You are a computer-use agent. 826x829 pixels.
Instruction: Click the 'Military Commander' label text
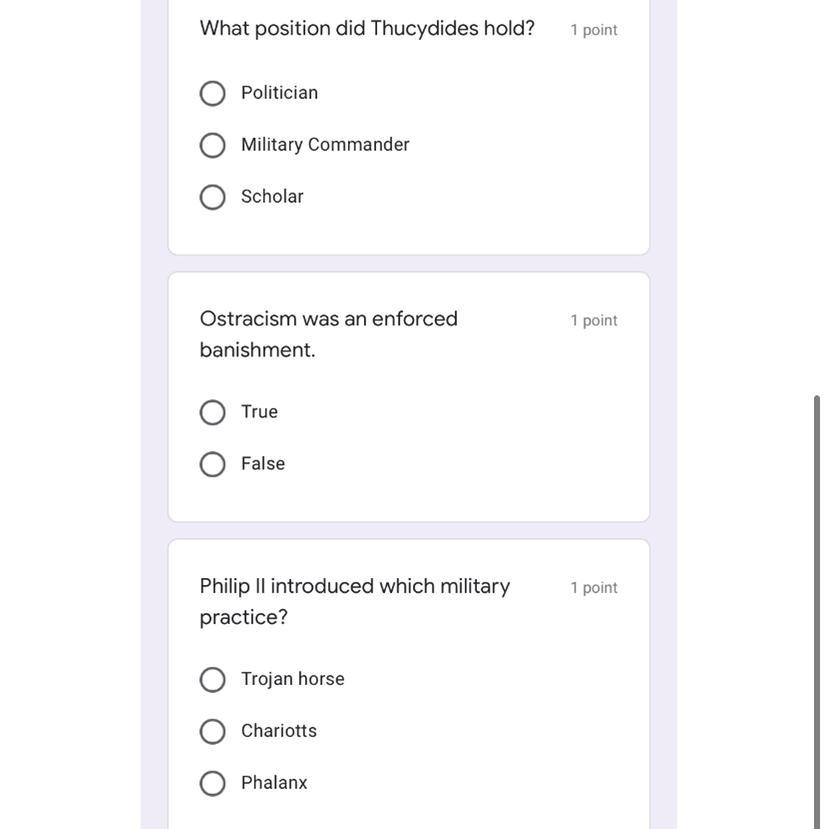[325, 145]
